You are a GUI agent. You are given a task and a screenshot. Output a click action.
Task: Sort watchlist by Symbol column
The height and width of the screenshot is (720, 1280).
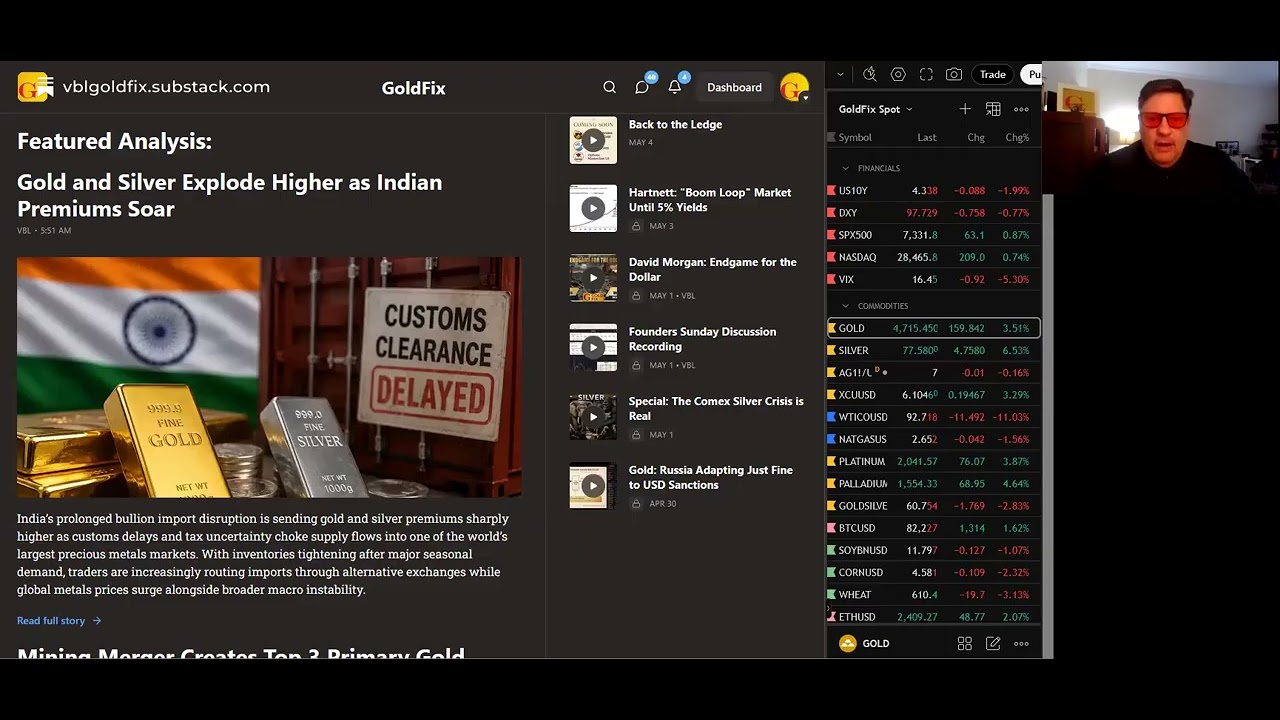tap(855, 137)
